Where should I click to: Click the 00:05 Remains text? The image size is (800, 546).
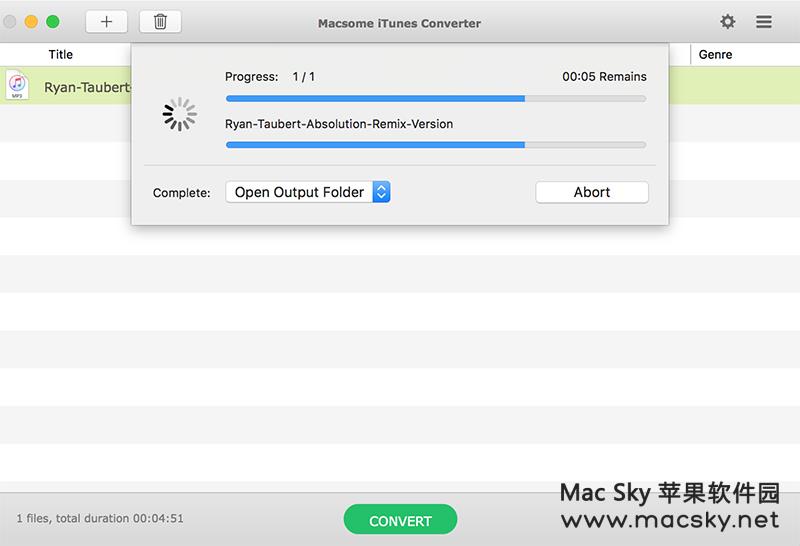[604, 77]
